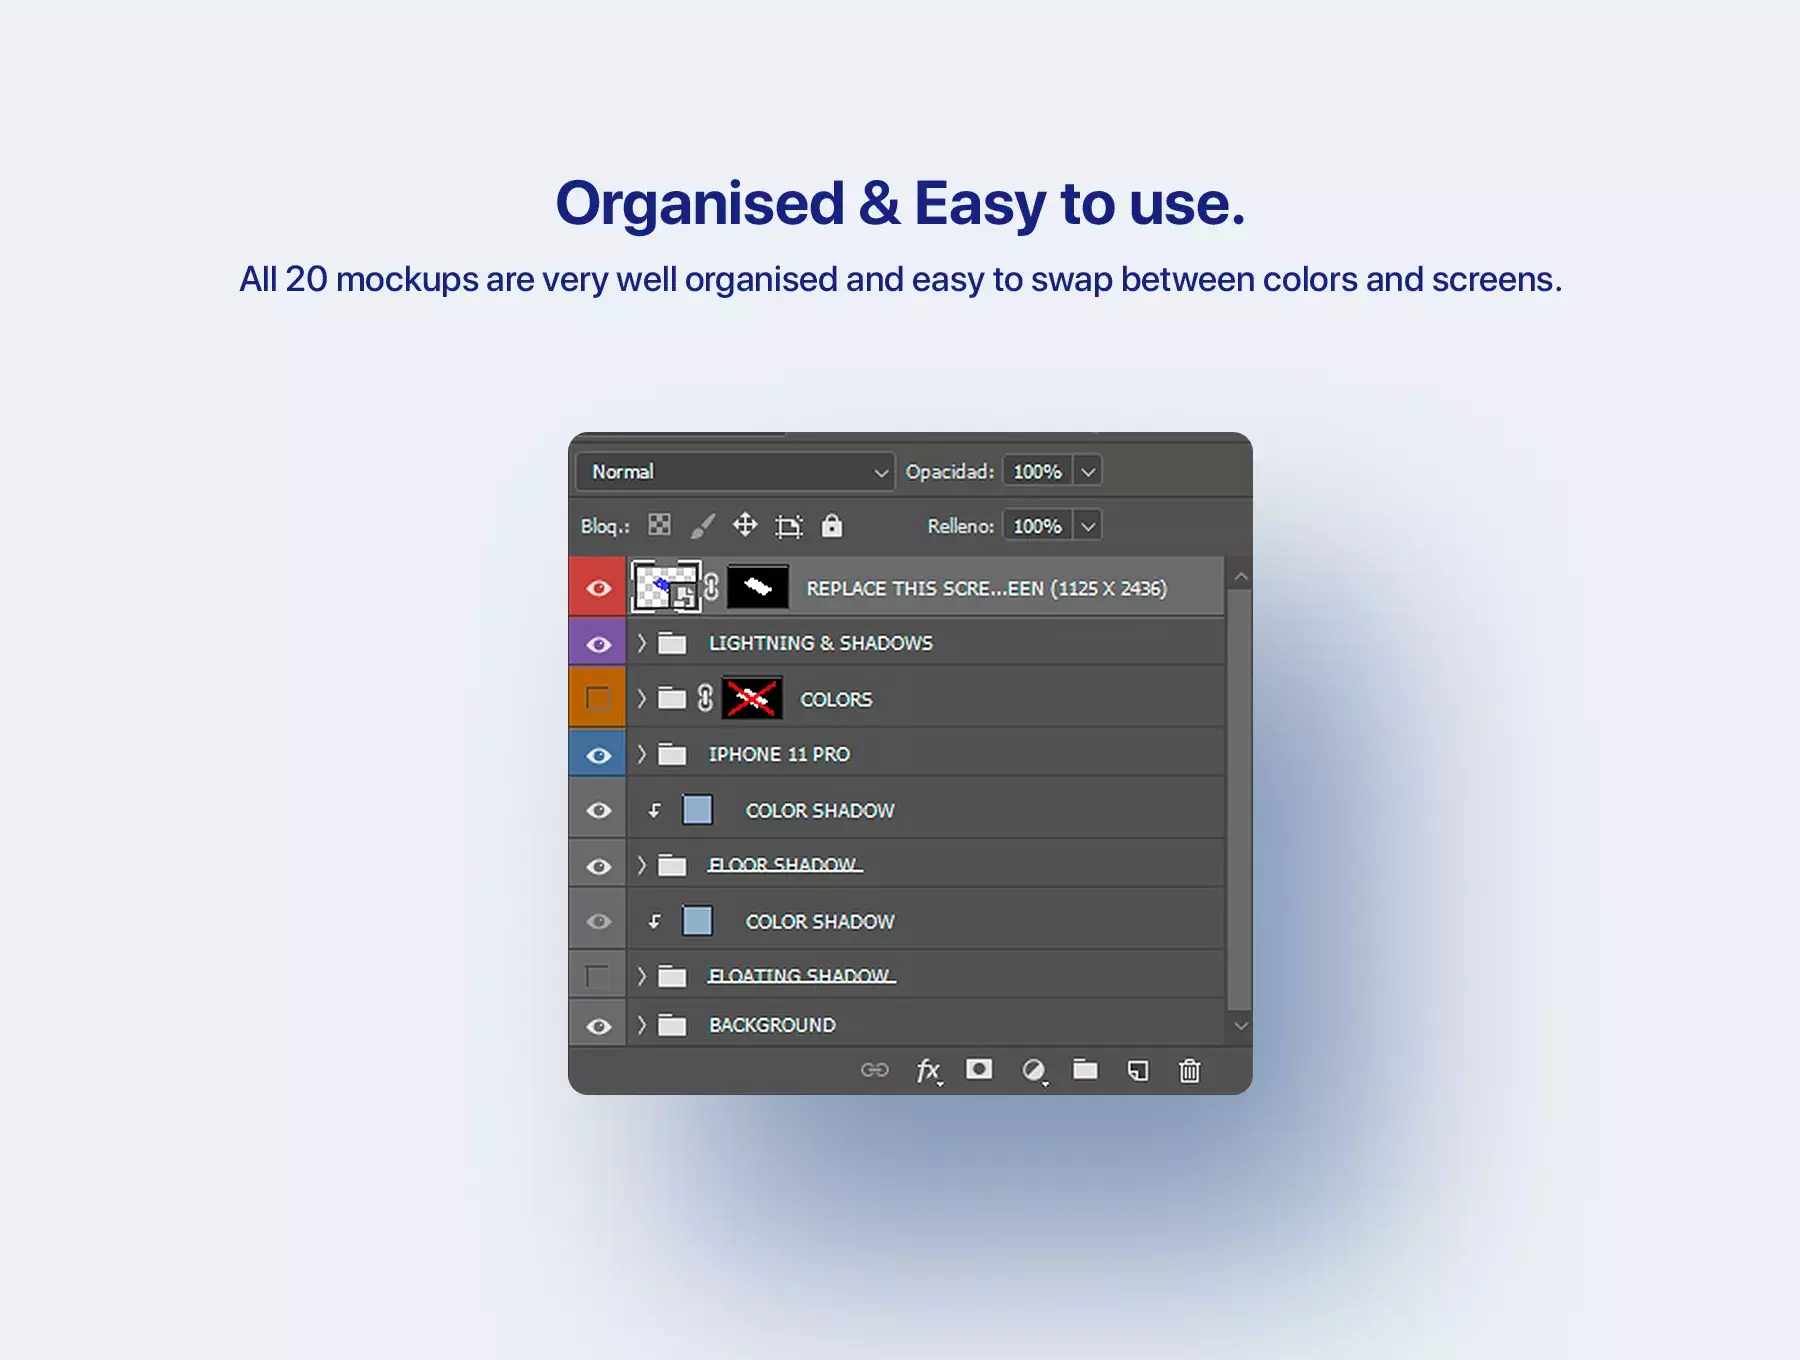Click blue swatch of first COLOR SHADOW
The image size is (1800, 1360).
coord(697,810)
